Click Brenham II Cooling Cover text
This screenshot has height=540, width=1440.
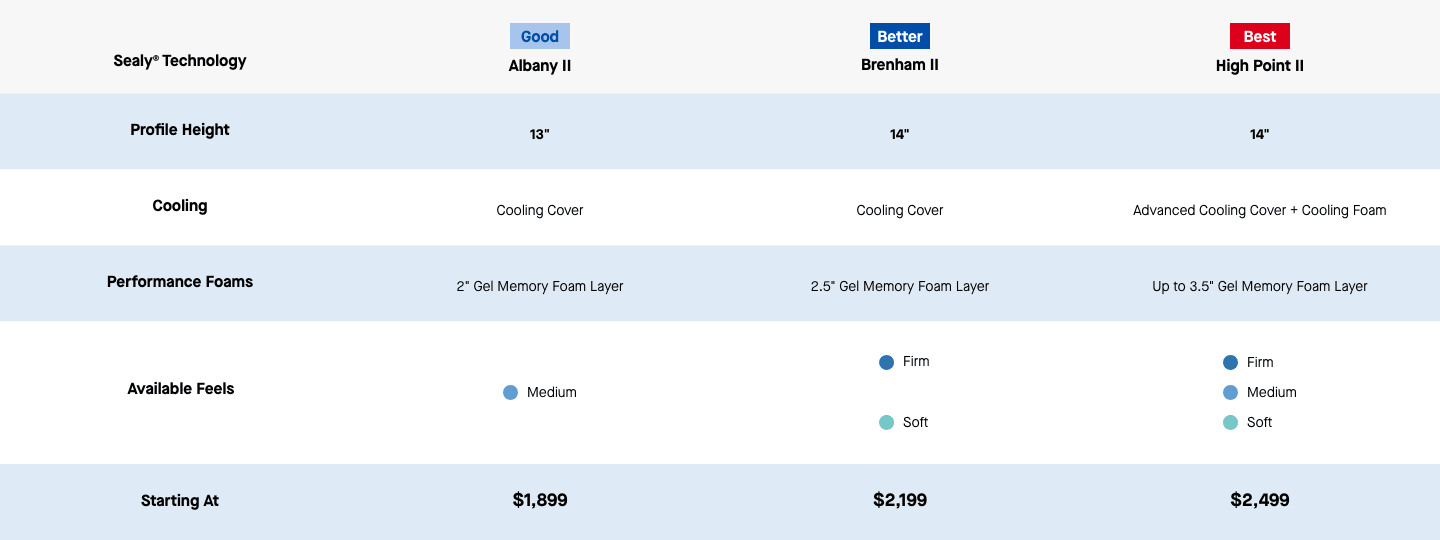click(900, 210)
